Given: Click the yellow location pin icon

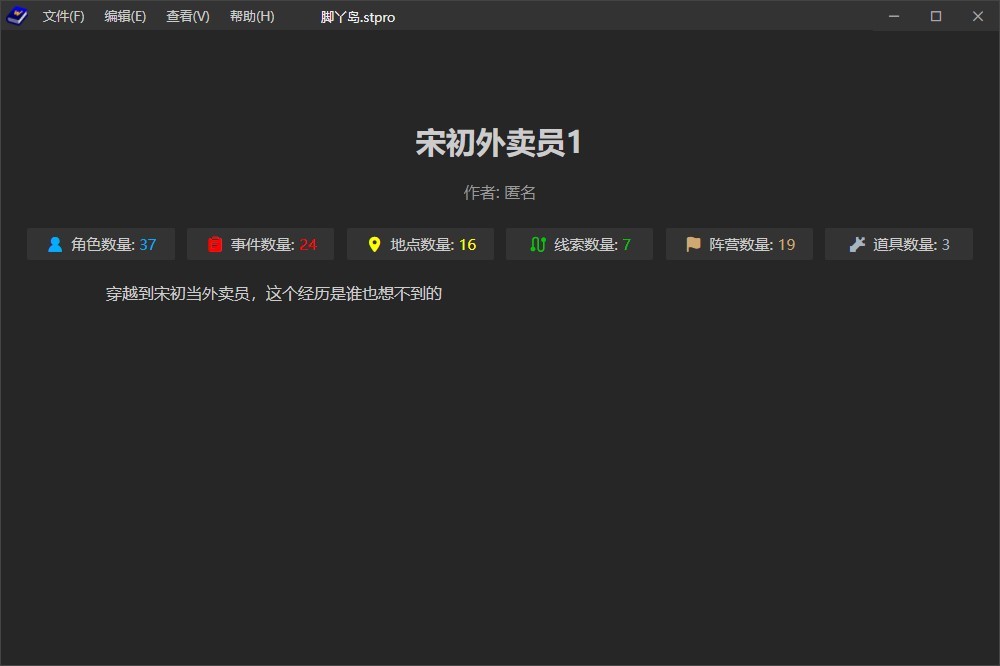Looking at the screenshot, I should (x=375, y=244).
